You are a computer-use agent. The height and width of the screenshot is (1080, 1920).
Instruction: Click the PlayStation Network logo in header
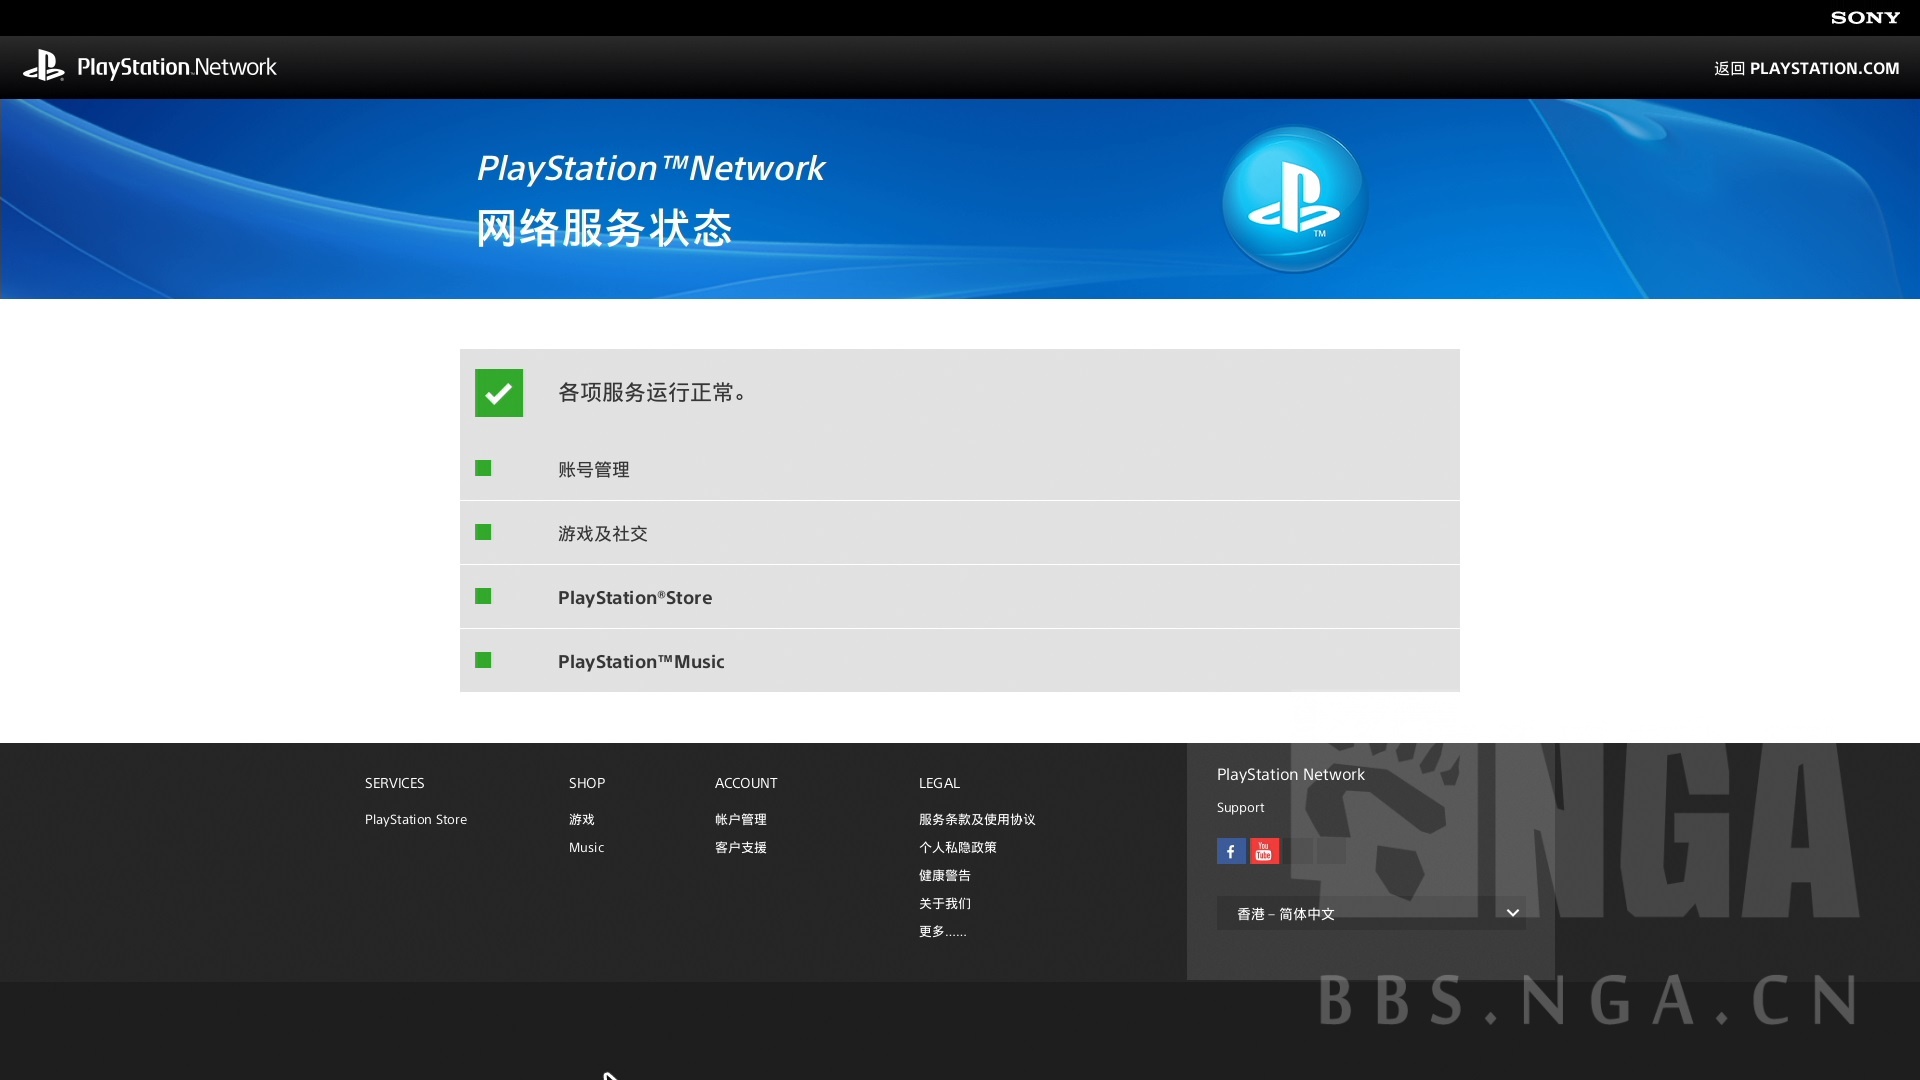click(x=150, y=67)
